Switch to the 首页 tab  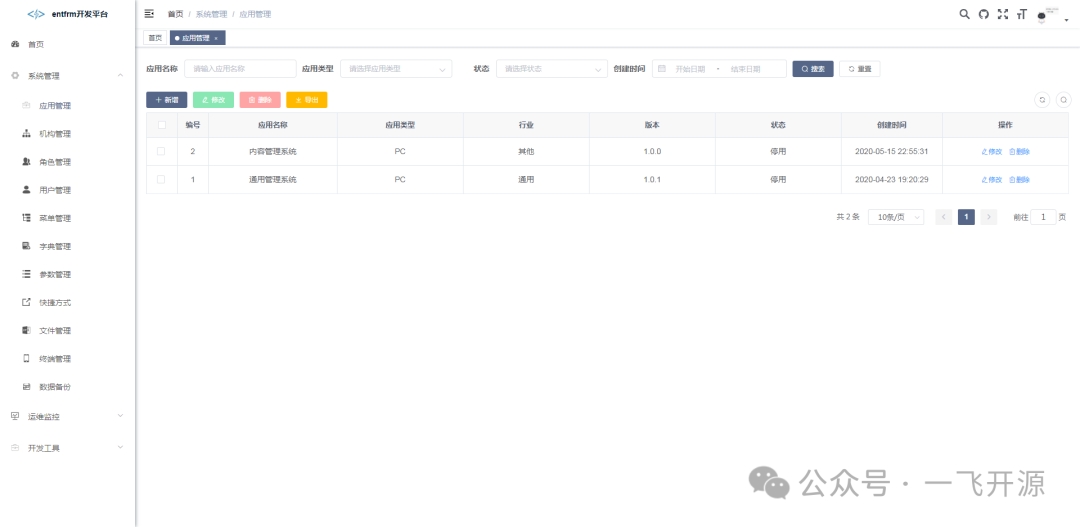pos(155,38)
